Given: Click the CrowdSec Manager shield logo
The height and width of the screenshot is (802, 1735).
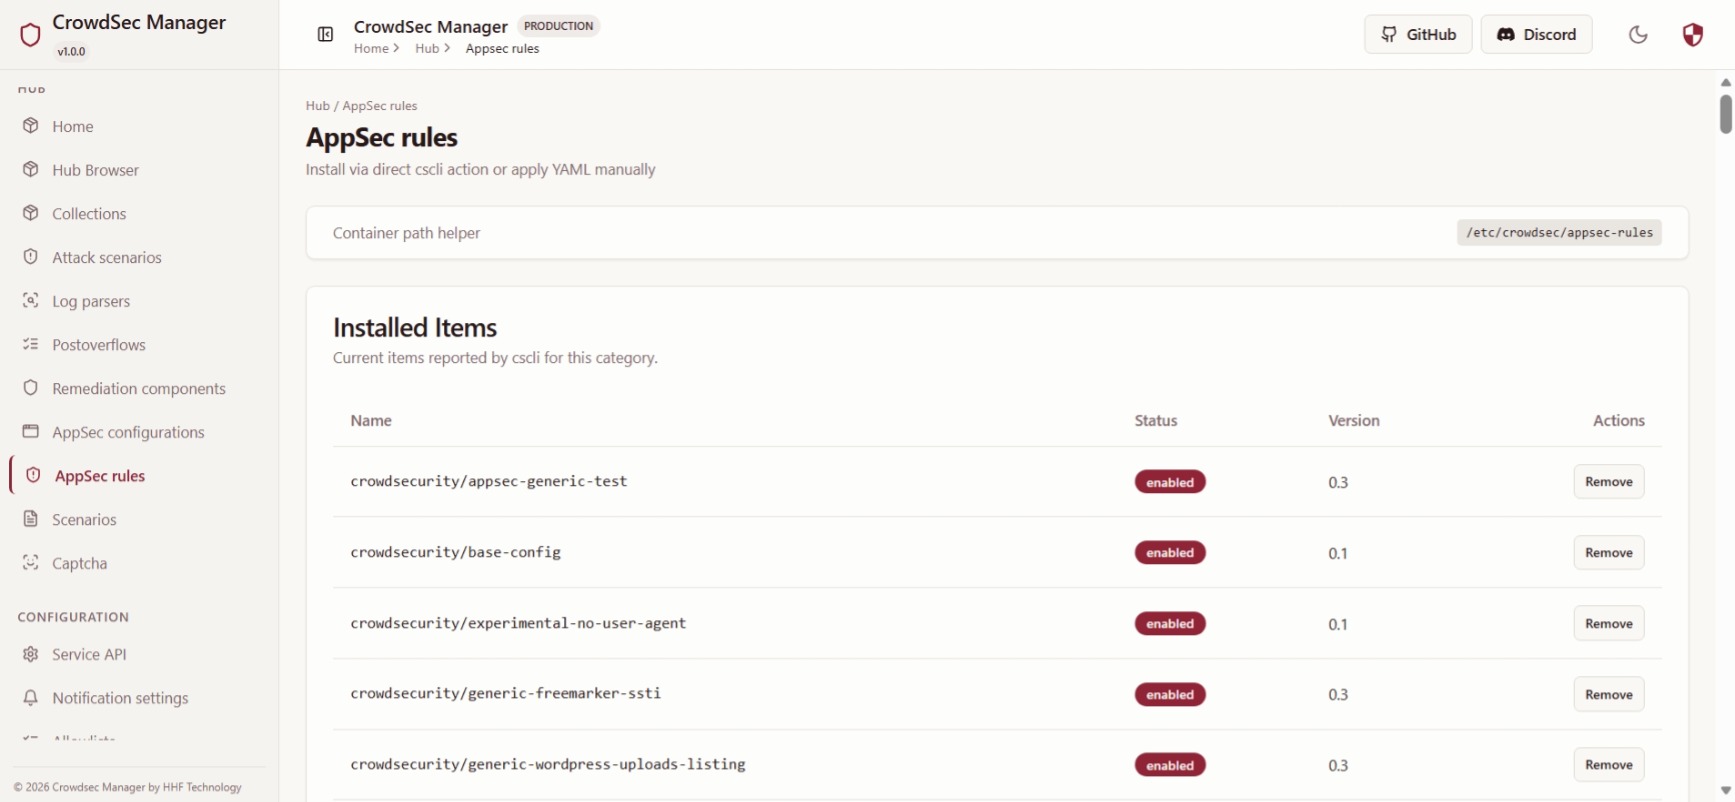Looking at the screenshot, I should pyautogui.click(x=30, y=35).
